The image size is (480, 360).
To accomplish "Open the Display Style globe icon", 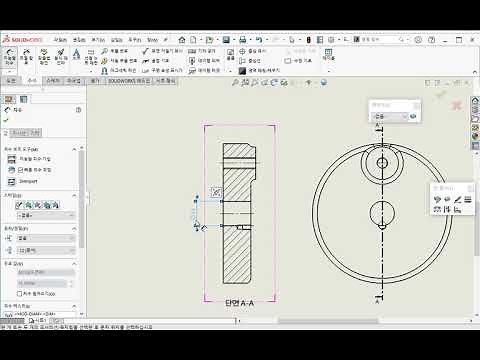I will point(324,82).
